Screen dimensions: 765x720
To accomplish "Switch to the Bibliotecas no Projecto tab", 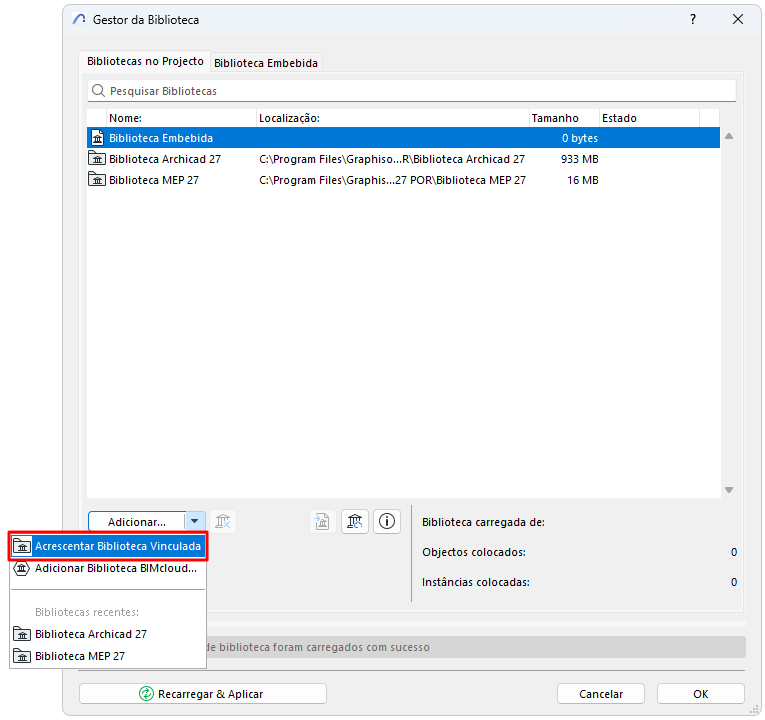I will pos(145,61).
